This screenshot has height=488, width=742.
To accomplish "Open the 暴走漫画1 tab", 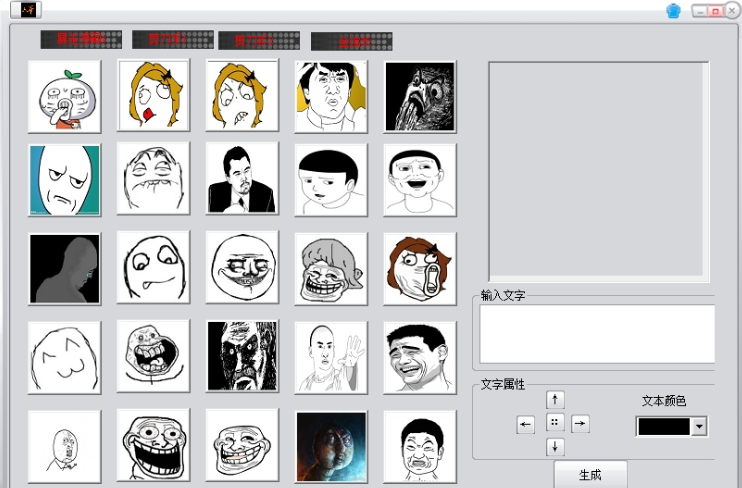I will click(x=81, y=40).
